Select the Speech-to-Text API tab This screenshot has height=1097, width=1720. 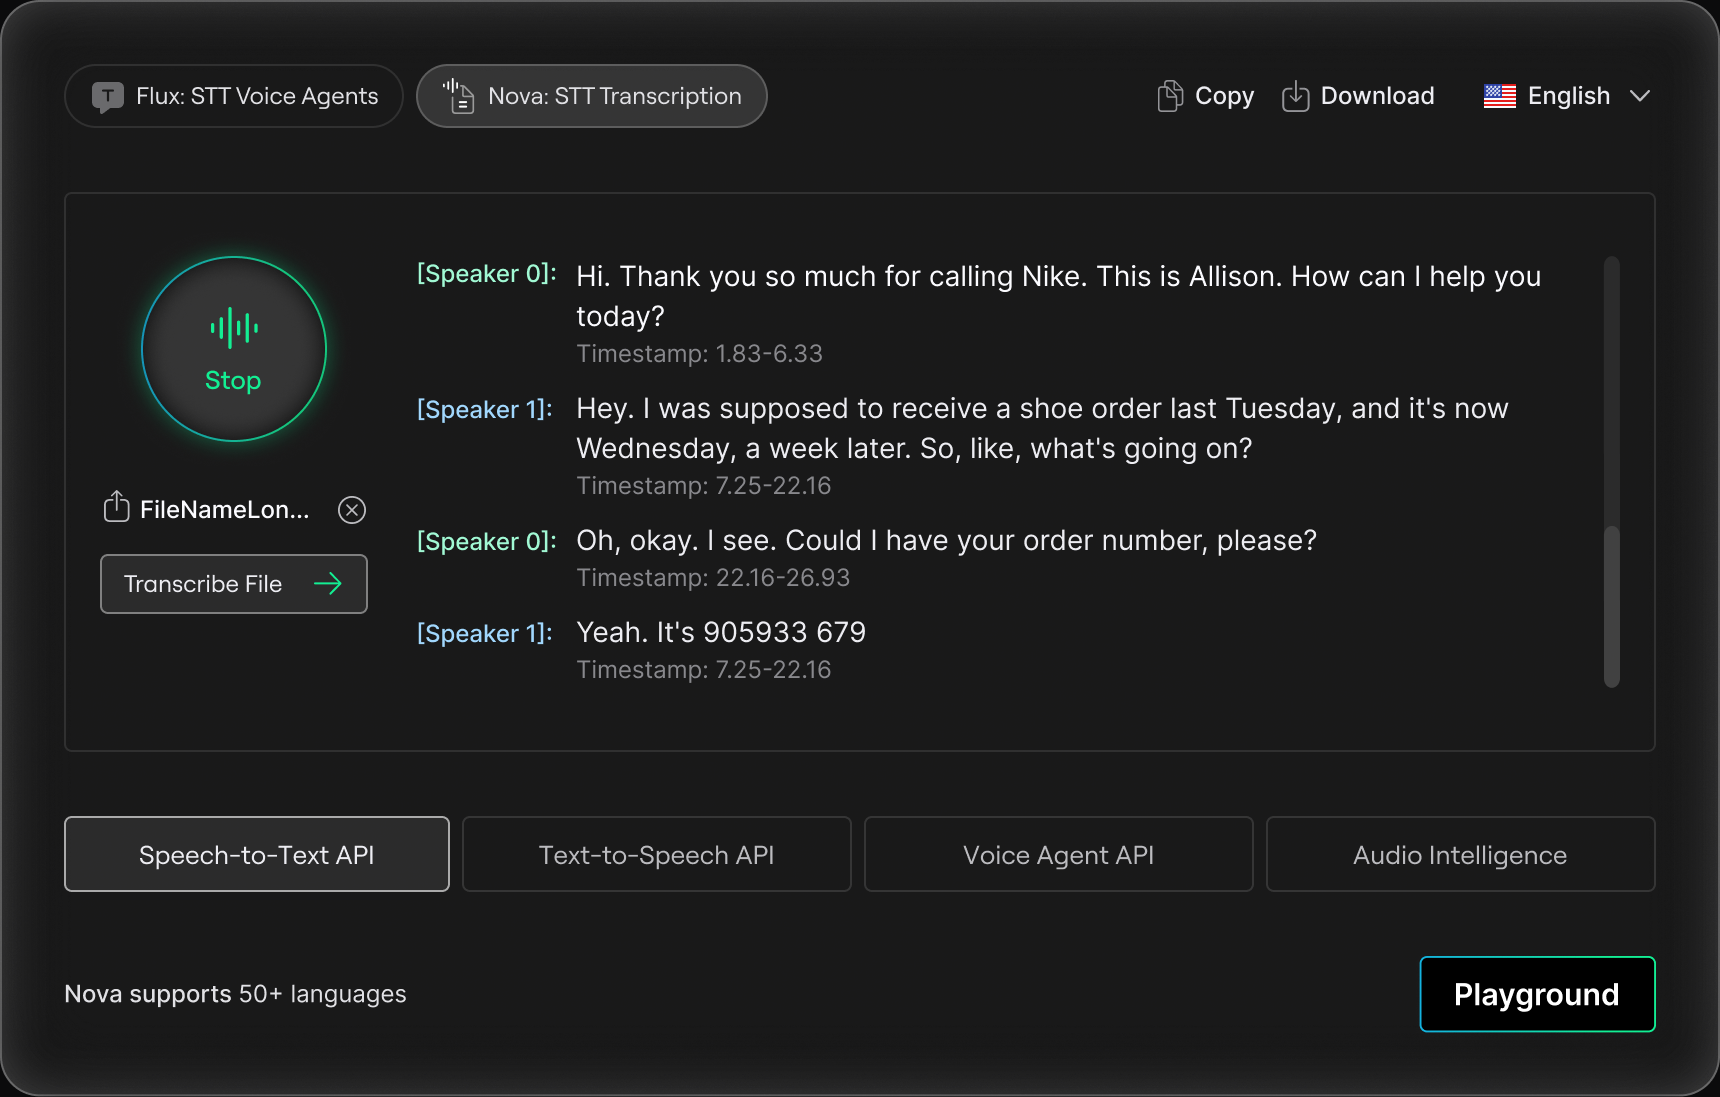click(257, 855)
